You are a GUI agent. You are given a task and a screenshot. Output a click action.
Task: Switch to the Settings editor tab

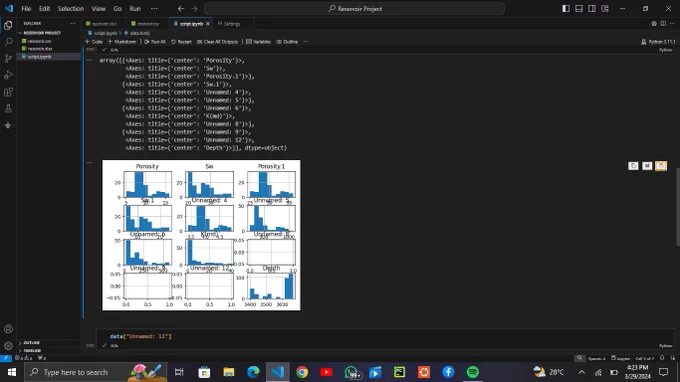(230, 24)
